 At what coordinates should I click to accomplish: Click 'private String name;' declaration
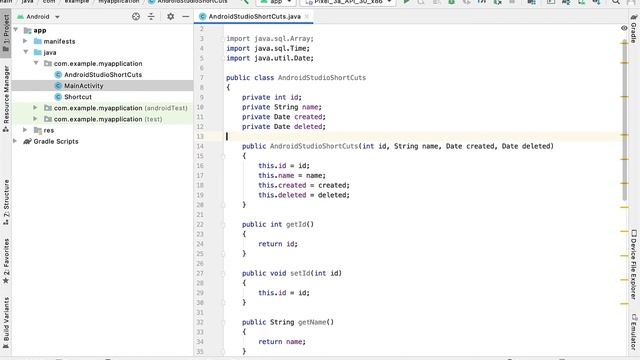tap(282, 107)
